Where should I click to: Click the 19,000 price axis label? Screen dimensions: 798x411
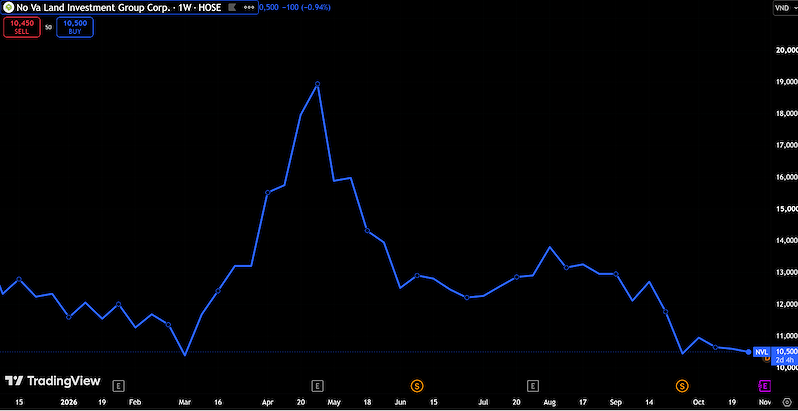click(785, 82)
